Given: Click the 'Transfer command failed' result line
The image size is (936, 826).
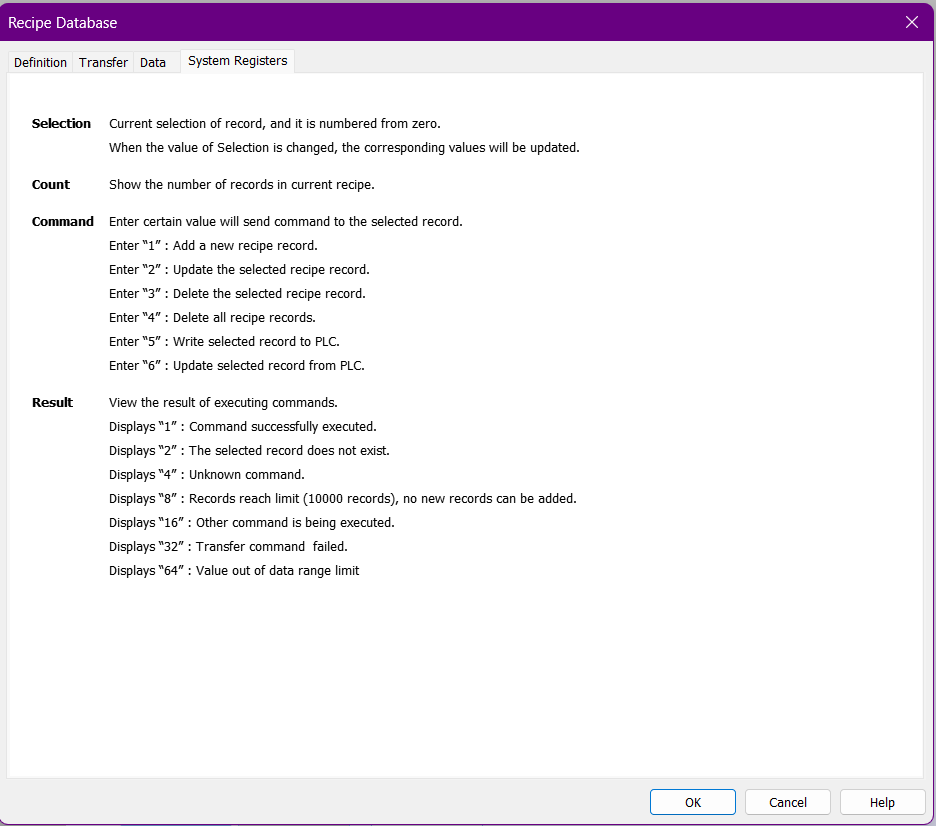Looking at the screenshot, I should [x=228, y=547].
